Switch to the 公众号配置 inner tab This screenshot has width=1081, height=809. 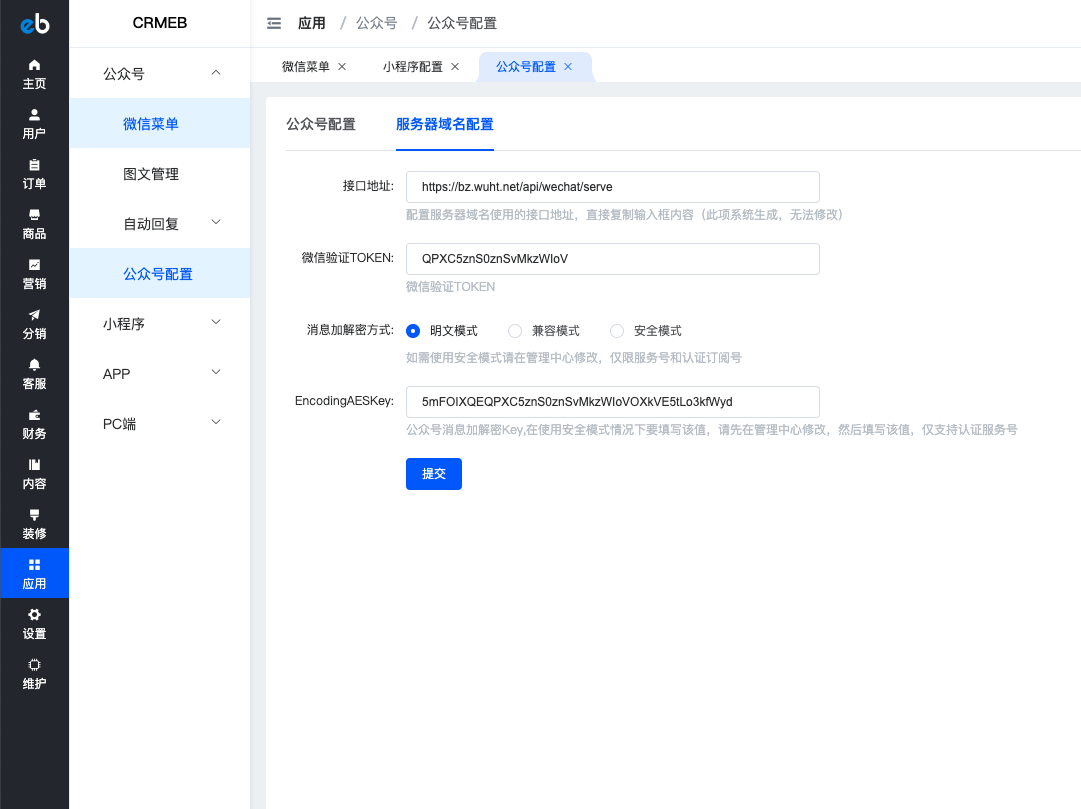click(321, 125)
